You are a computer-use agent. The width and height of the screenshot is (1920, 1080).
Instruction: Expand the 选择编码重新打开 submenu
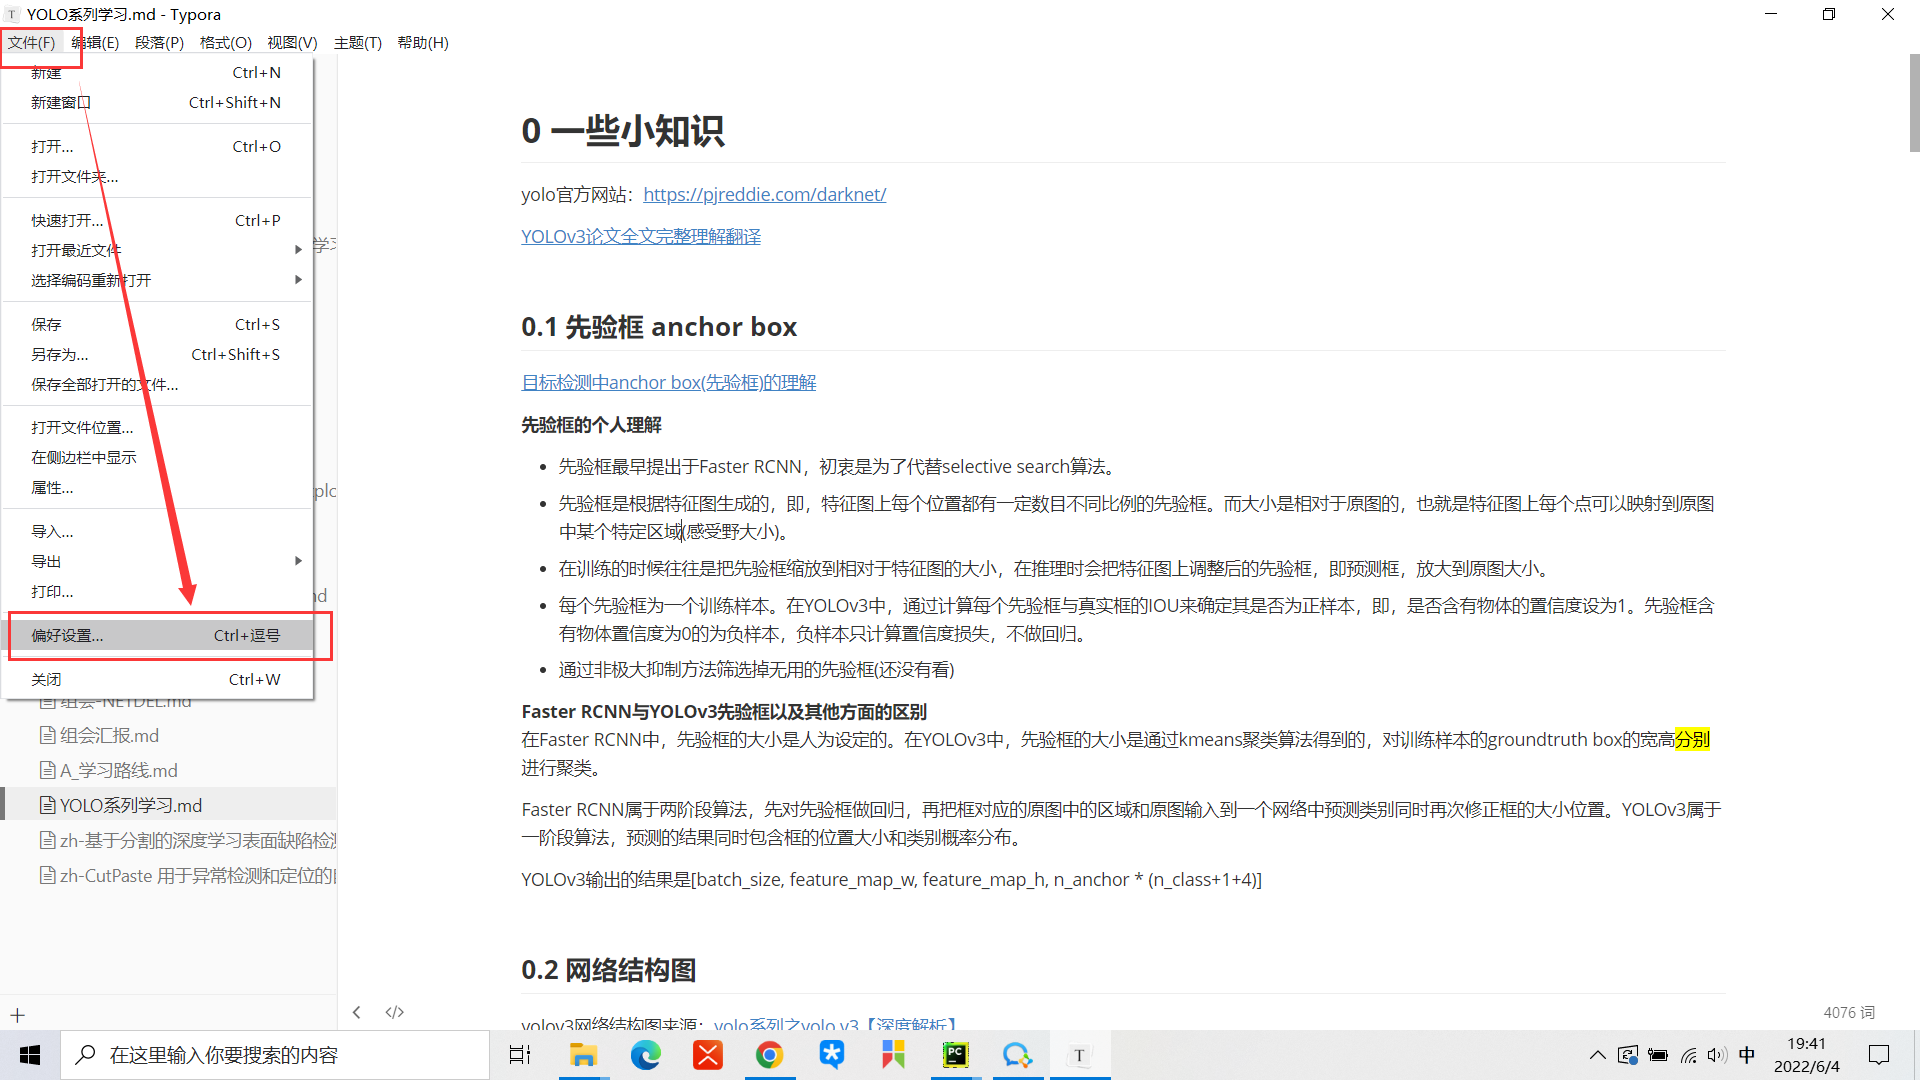point(158,280)
